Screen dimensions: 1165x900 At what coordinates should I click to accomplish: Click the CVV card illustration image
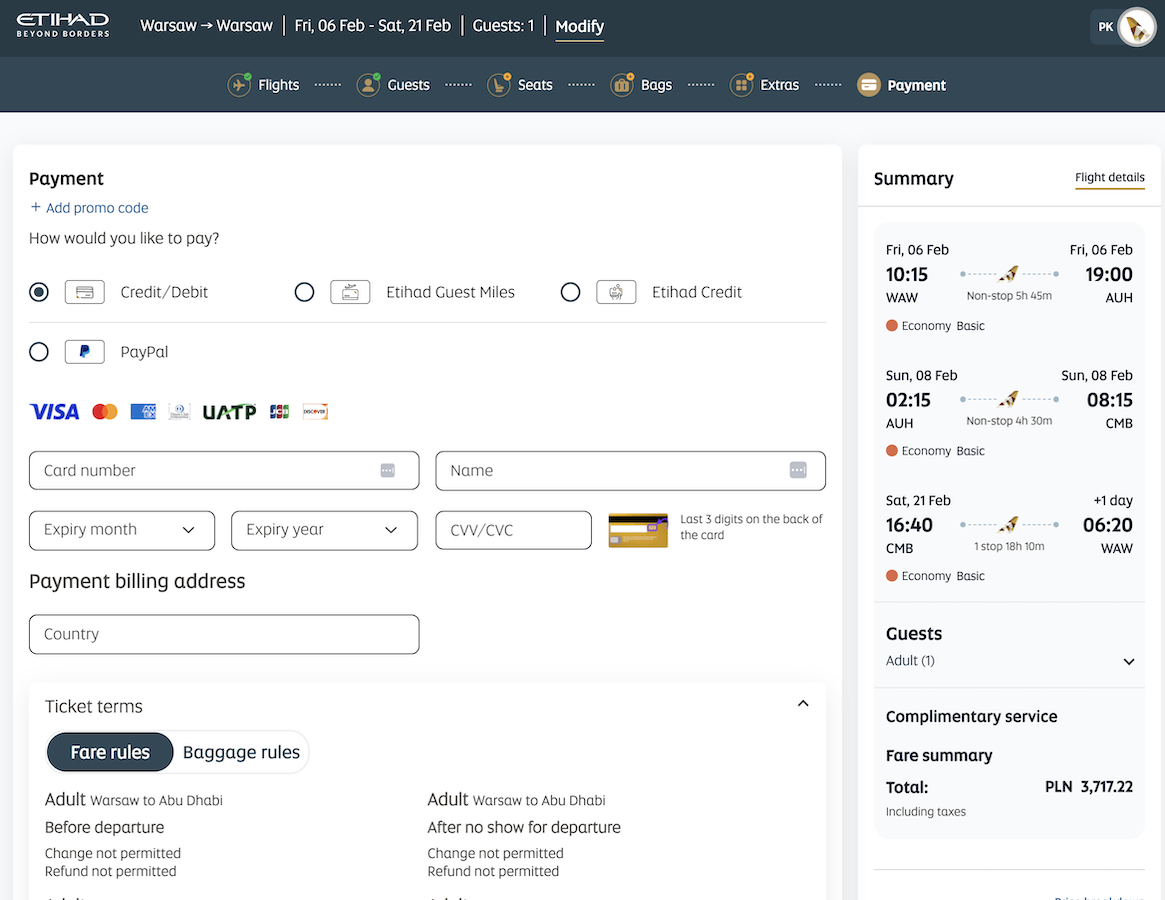637,530
